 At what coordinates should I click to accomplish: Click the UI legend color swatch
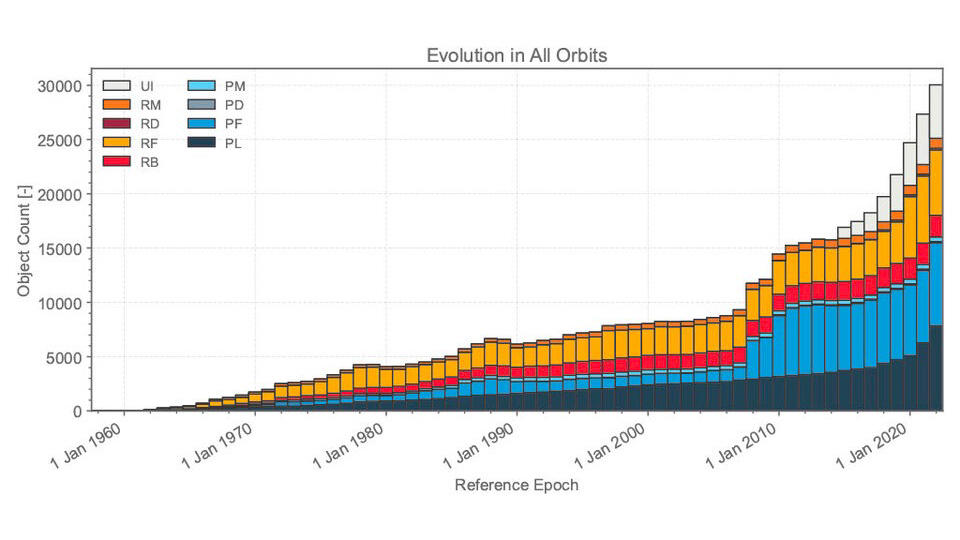click(x=116, y=86)
